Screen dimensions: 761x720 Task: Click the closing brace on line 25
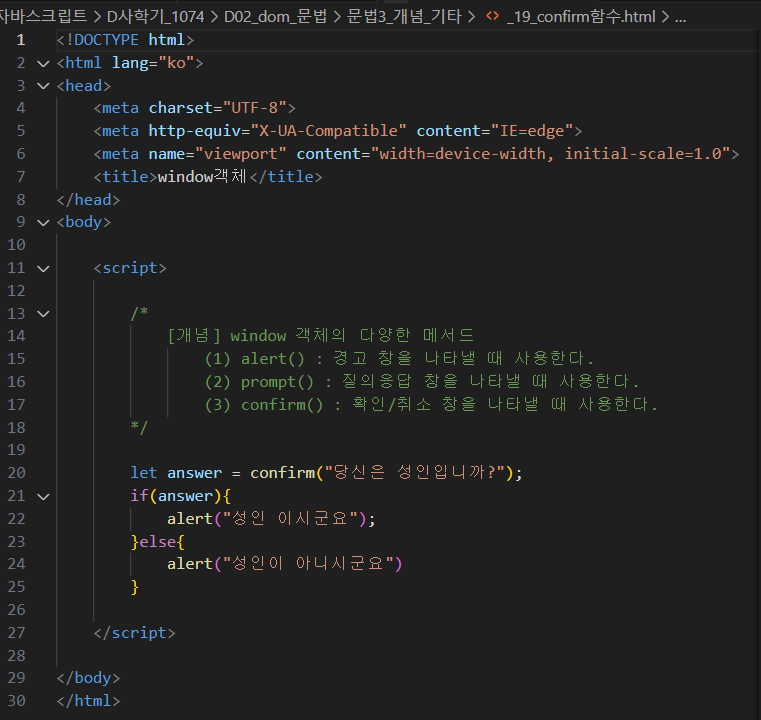135,588
